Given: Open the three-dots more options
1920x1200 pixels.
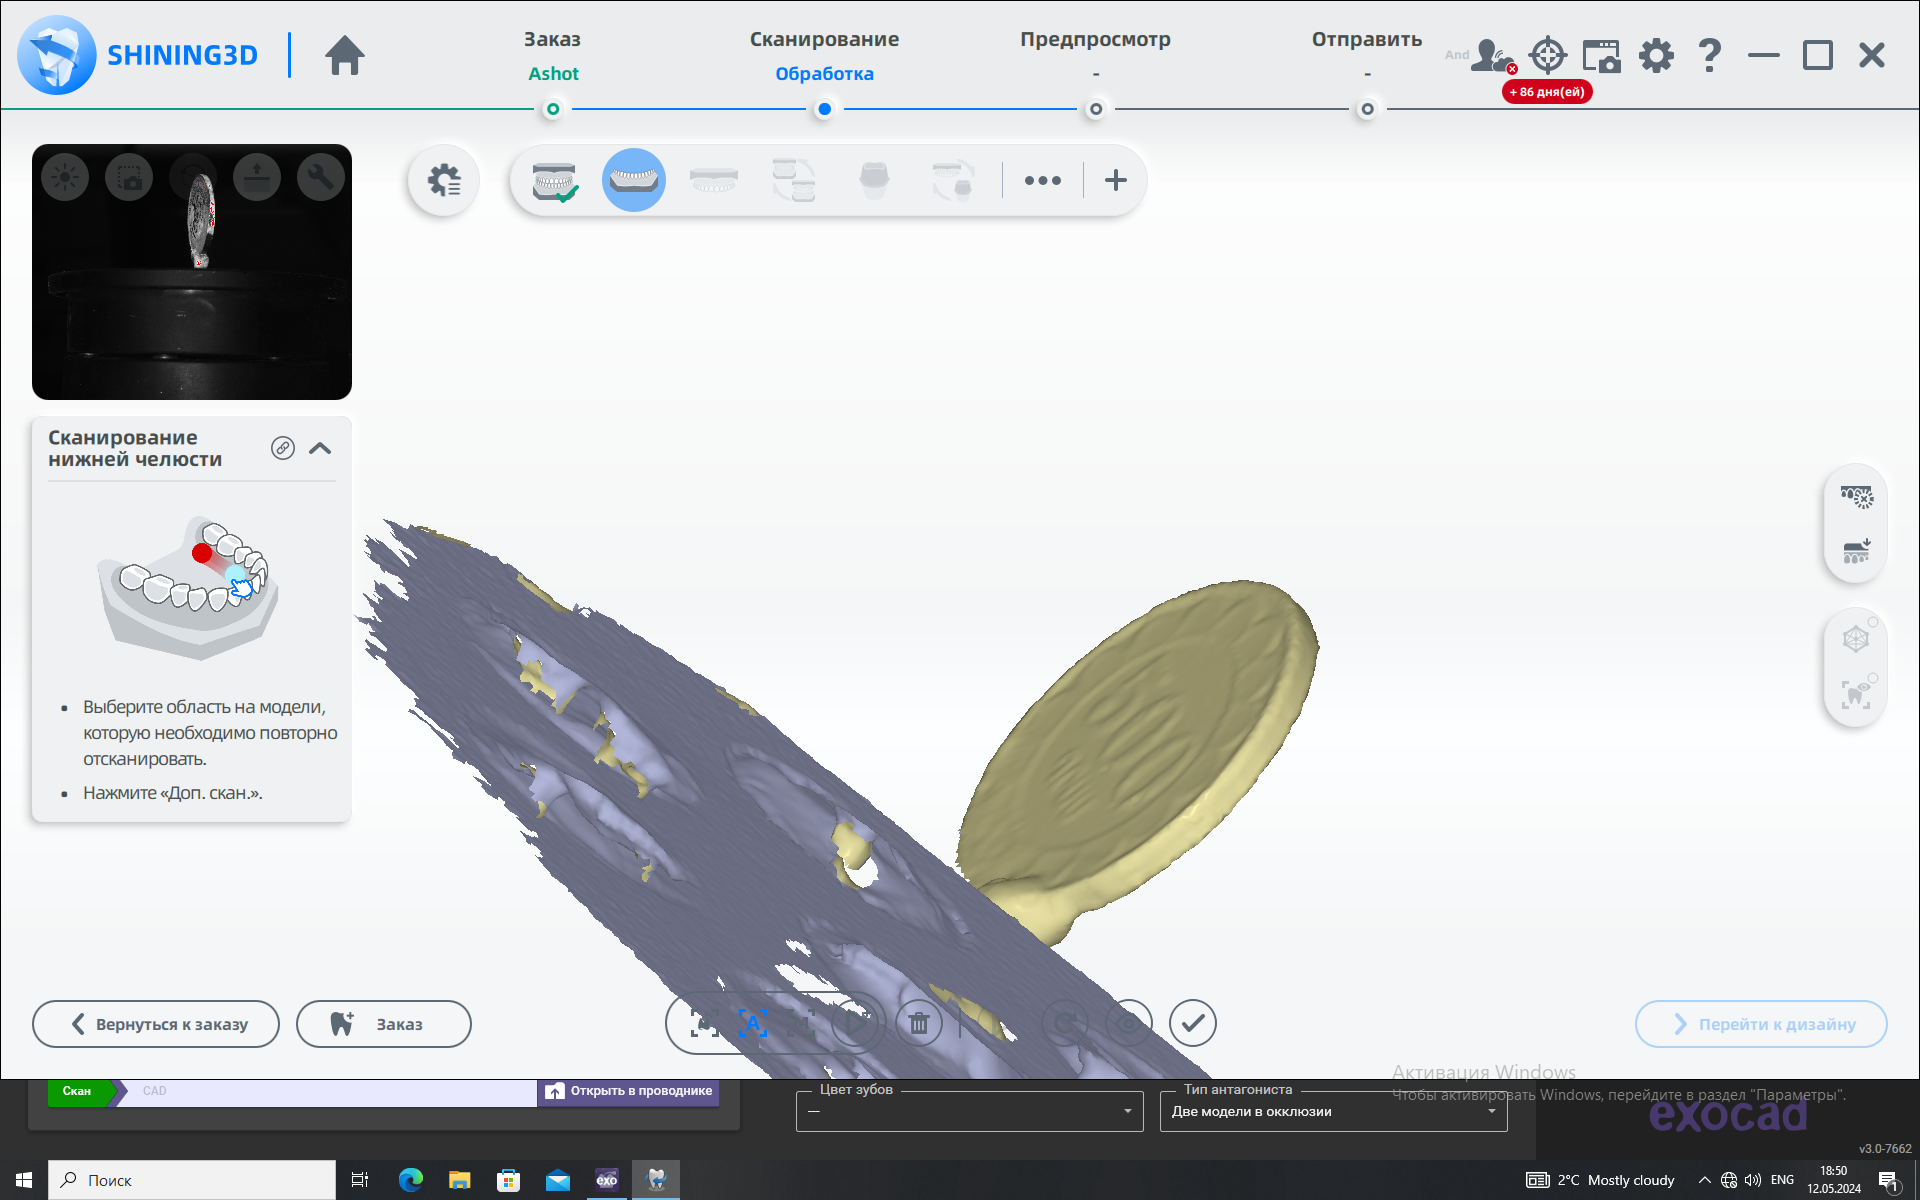Looking at the screenshot, I should (x=1043, y=181).
